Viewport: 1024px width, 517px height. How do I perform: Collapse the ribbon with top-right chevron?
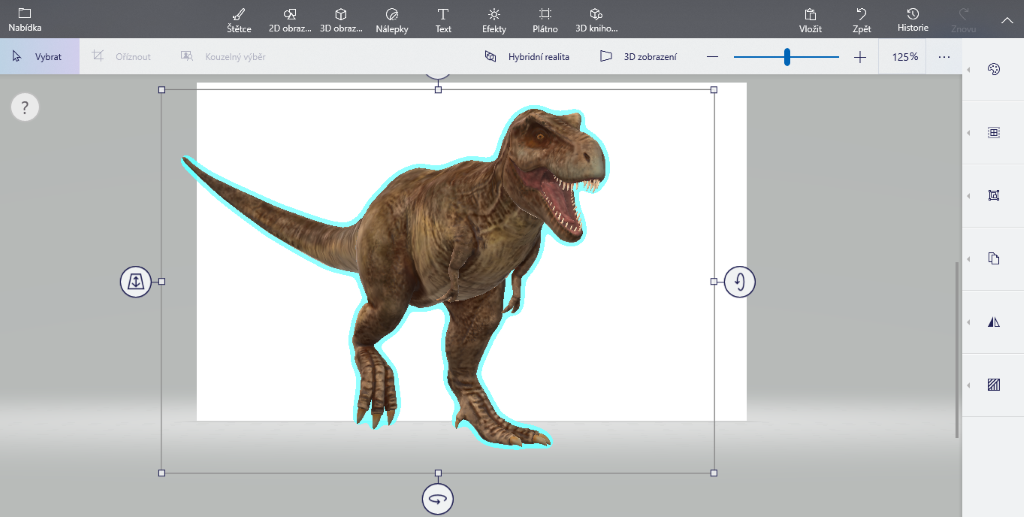1007,19
